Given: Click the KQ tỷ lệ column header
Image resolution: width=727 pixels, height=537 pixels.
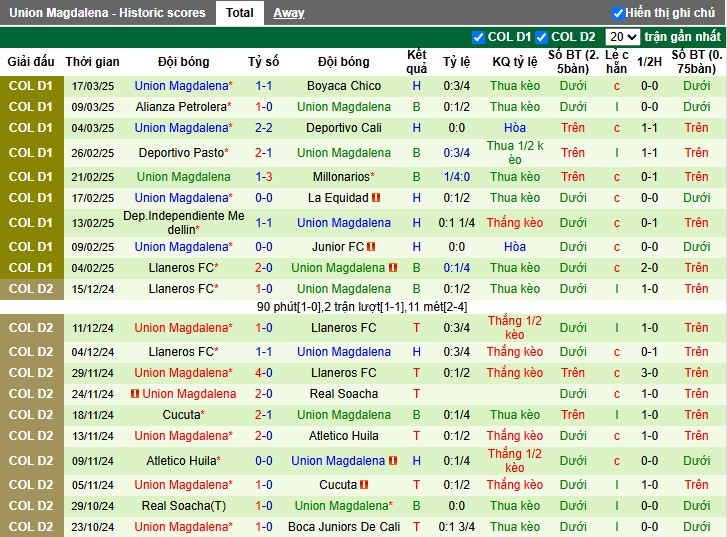Looking at the screenshot, I should (x=515, y=62).
